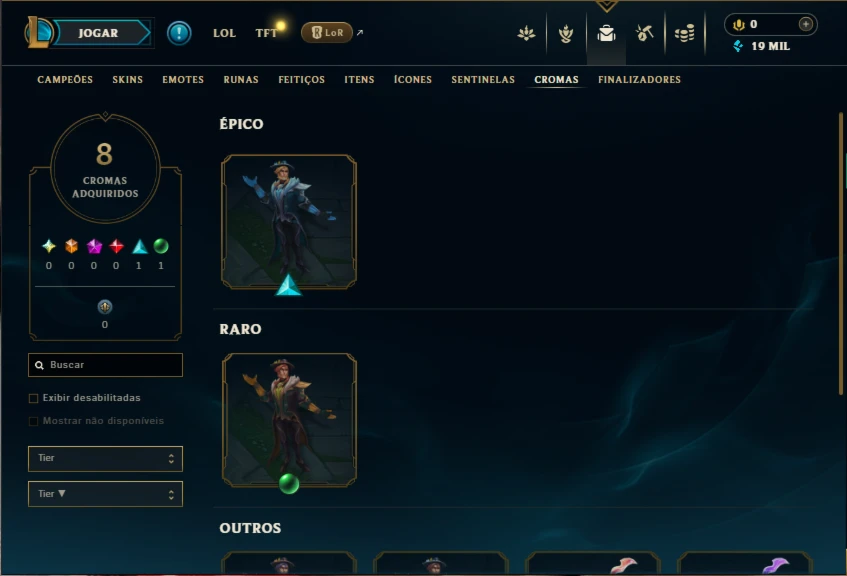The height and width of the screenshot is (576, 847).
Task: Open the Collection briefcase icon
Action: point(606,34)
